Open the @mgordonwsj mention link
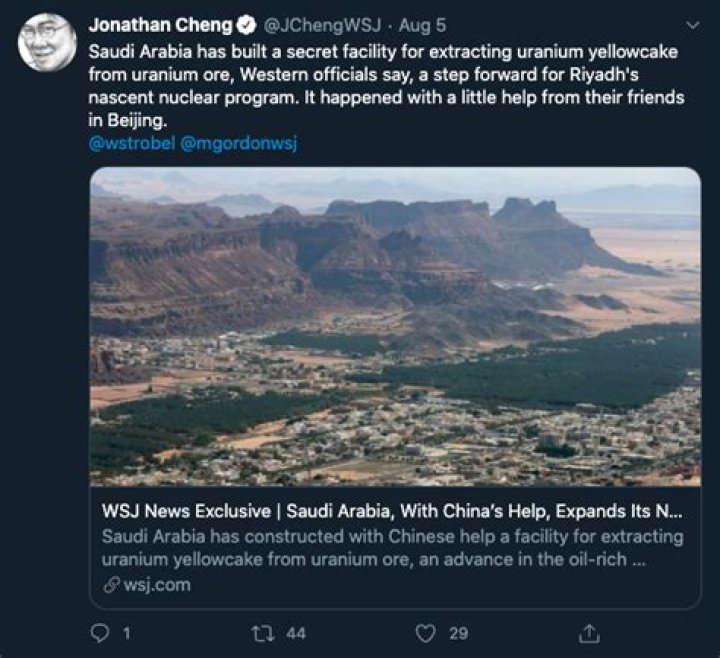Screen dimensions: 720x658 coord(239,144)
